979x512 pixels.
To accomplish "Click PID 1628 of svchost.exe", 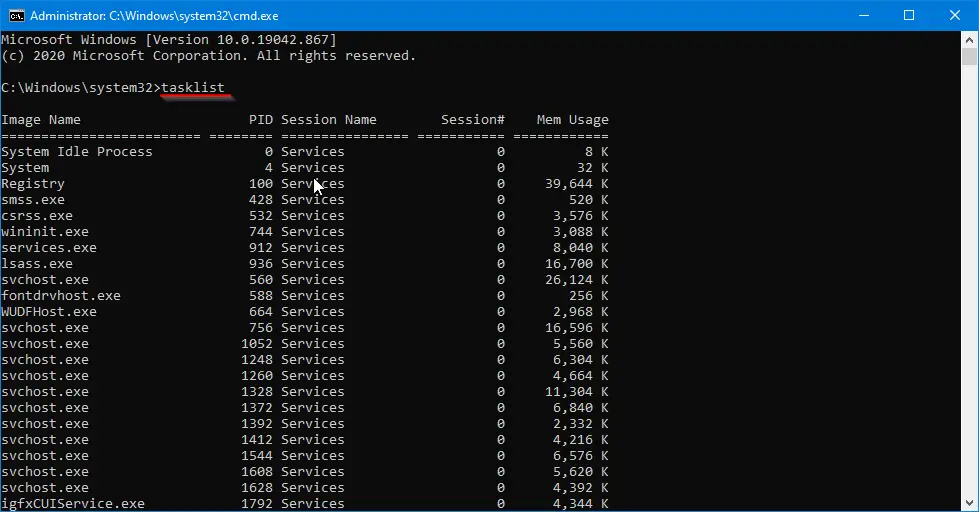I will 257,488.
